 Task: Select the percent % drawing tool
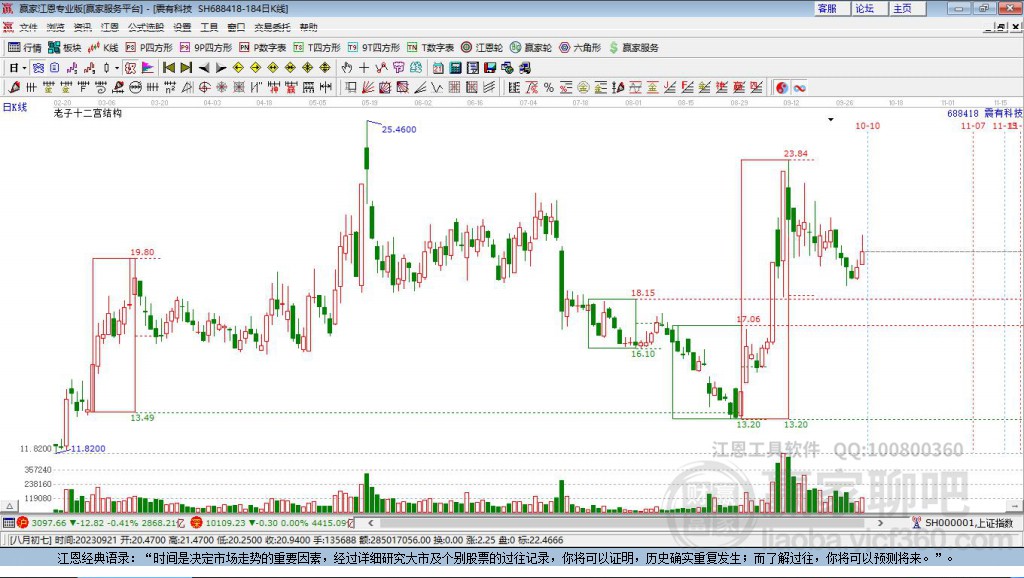pyautogui.click(x=549, y=87)
